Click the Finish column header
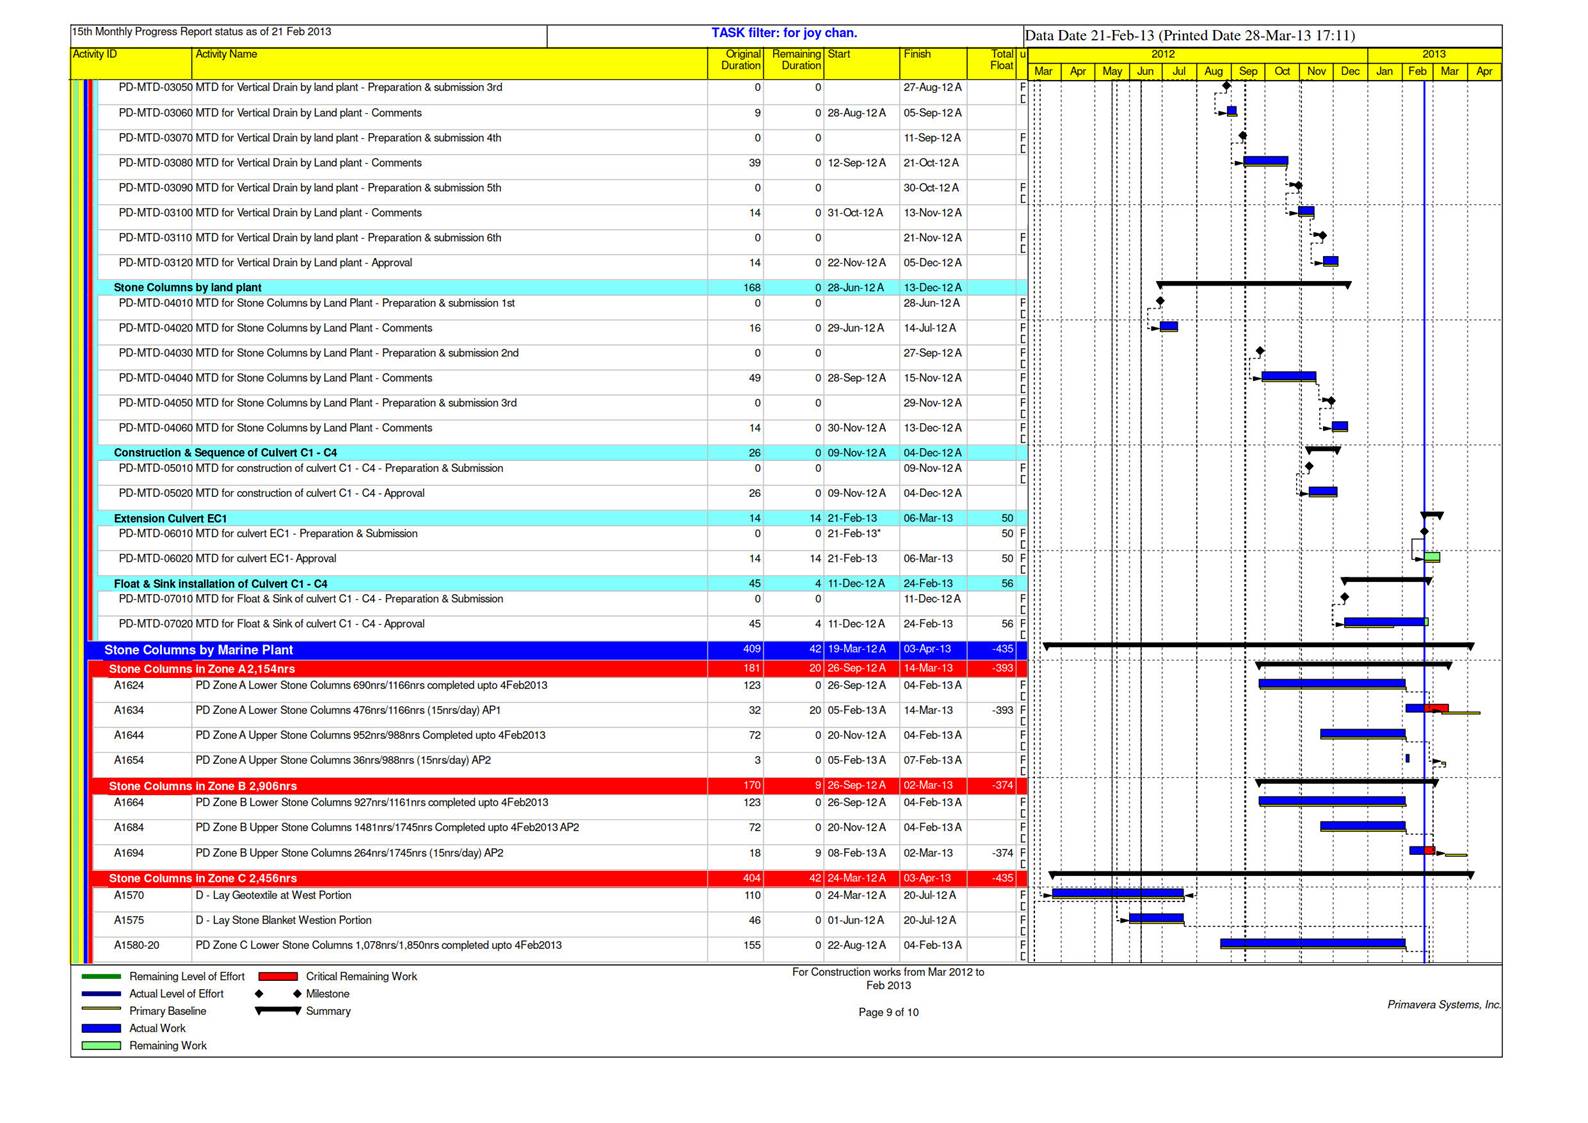The width and height of the screenshot is (1588, 1123). (933, 63)
